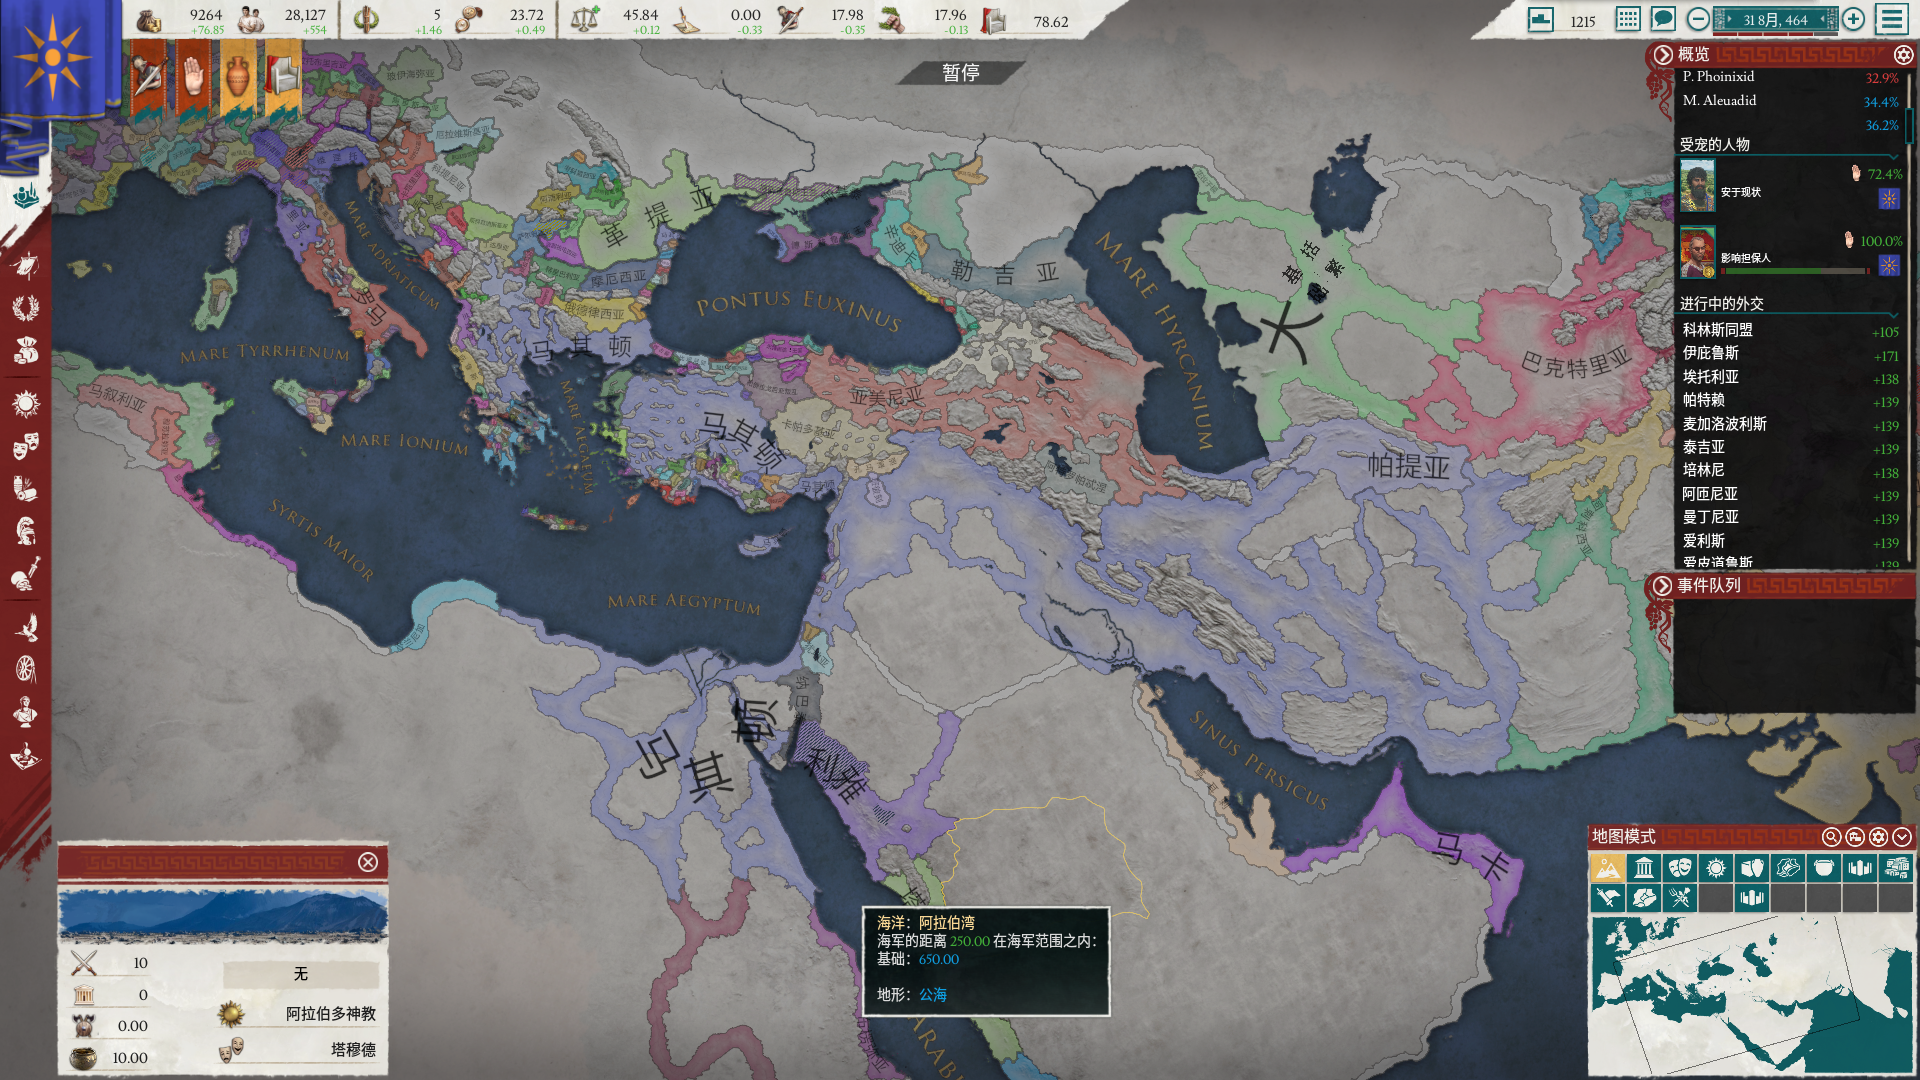Select the terrain map mode icon

point(1607,867)
